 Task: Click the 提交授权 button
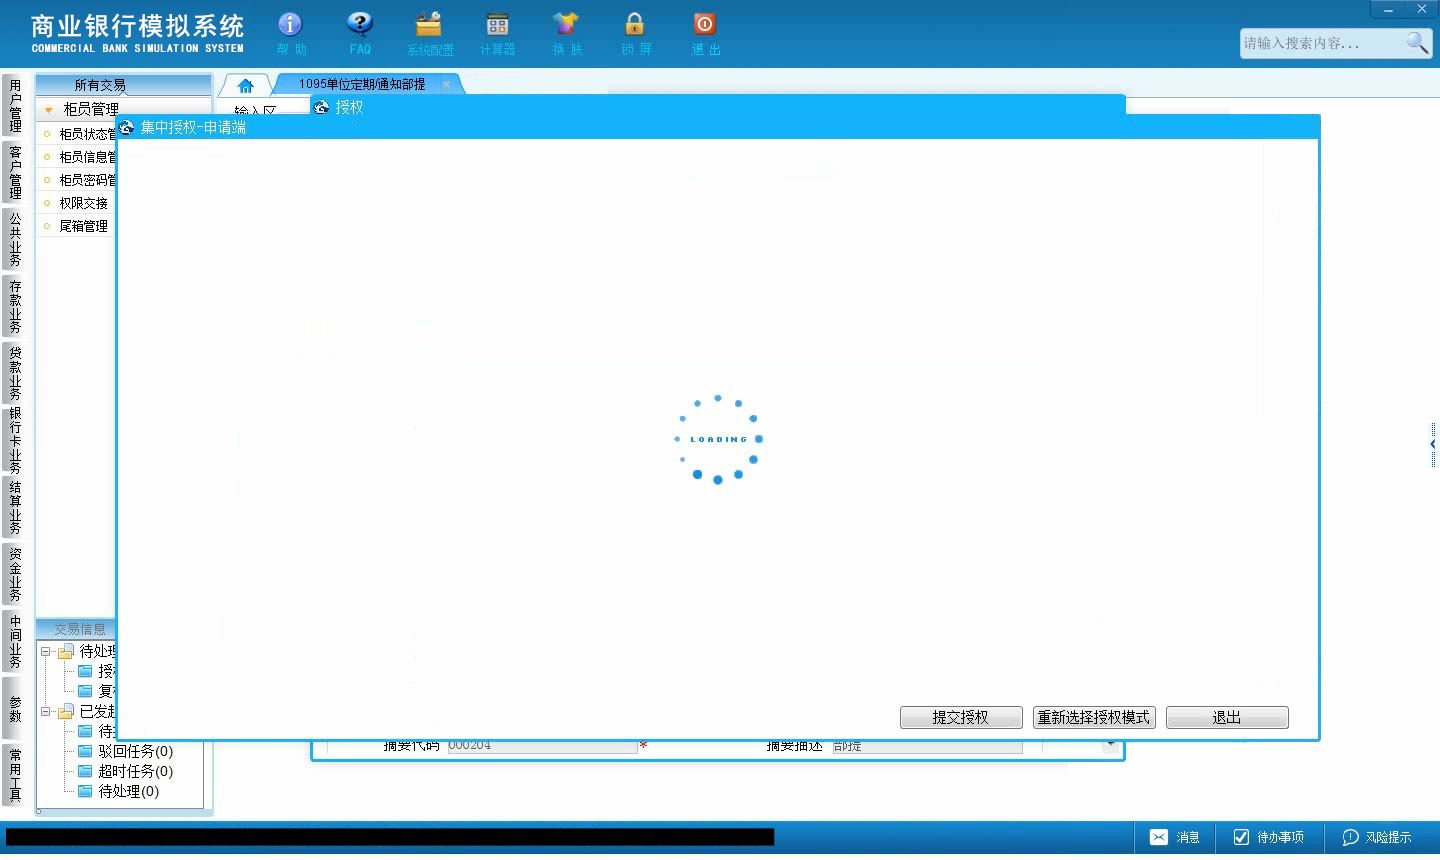click(x=961, y=717)
